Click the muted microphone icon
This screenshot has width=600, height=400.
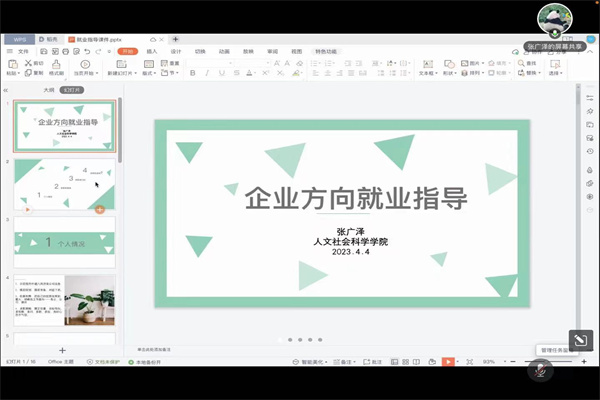point(541,369)
